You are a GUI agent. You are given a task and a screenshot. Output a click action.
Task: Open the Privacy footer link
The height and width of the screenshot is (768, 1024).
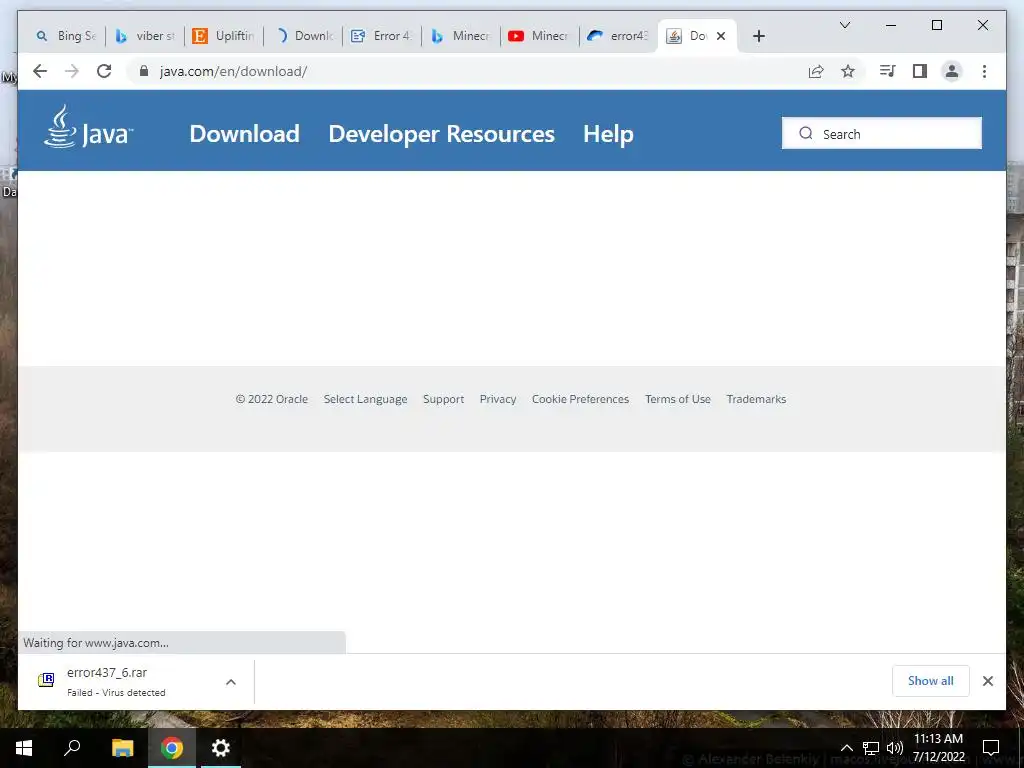tap(498, 399)
